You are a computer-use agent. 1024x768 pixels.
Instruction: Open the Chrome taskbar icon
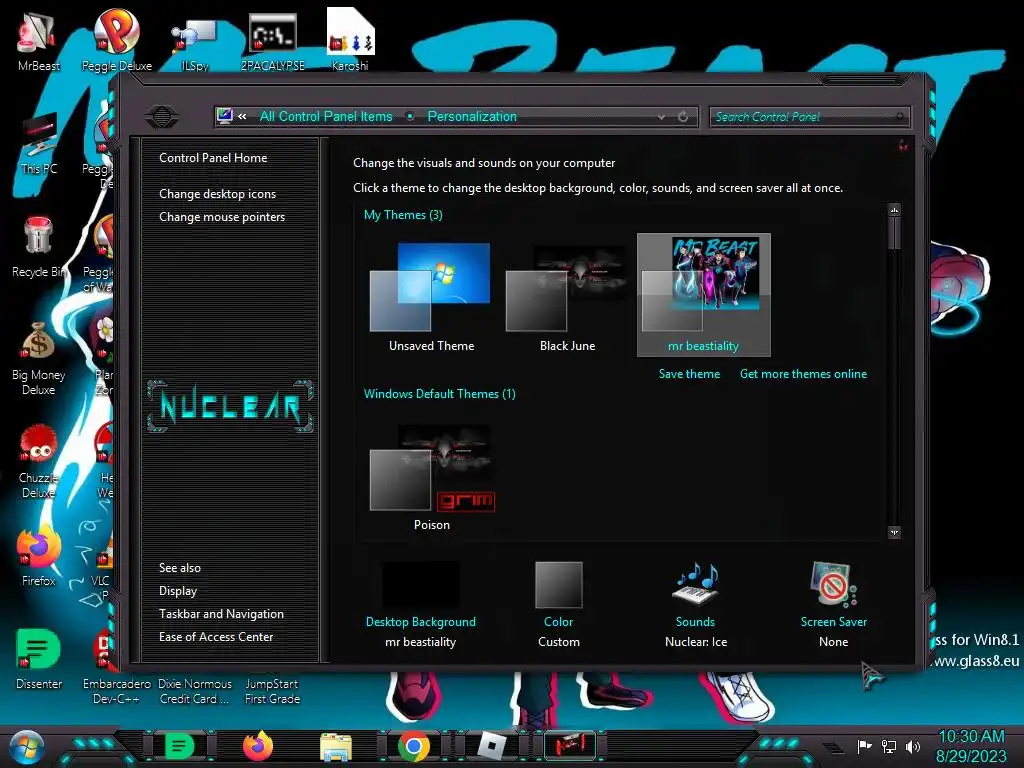pos(413,746)
